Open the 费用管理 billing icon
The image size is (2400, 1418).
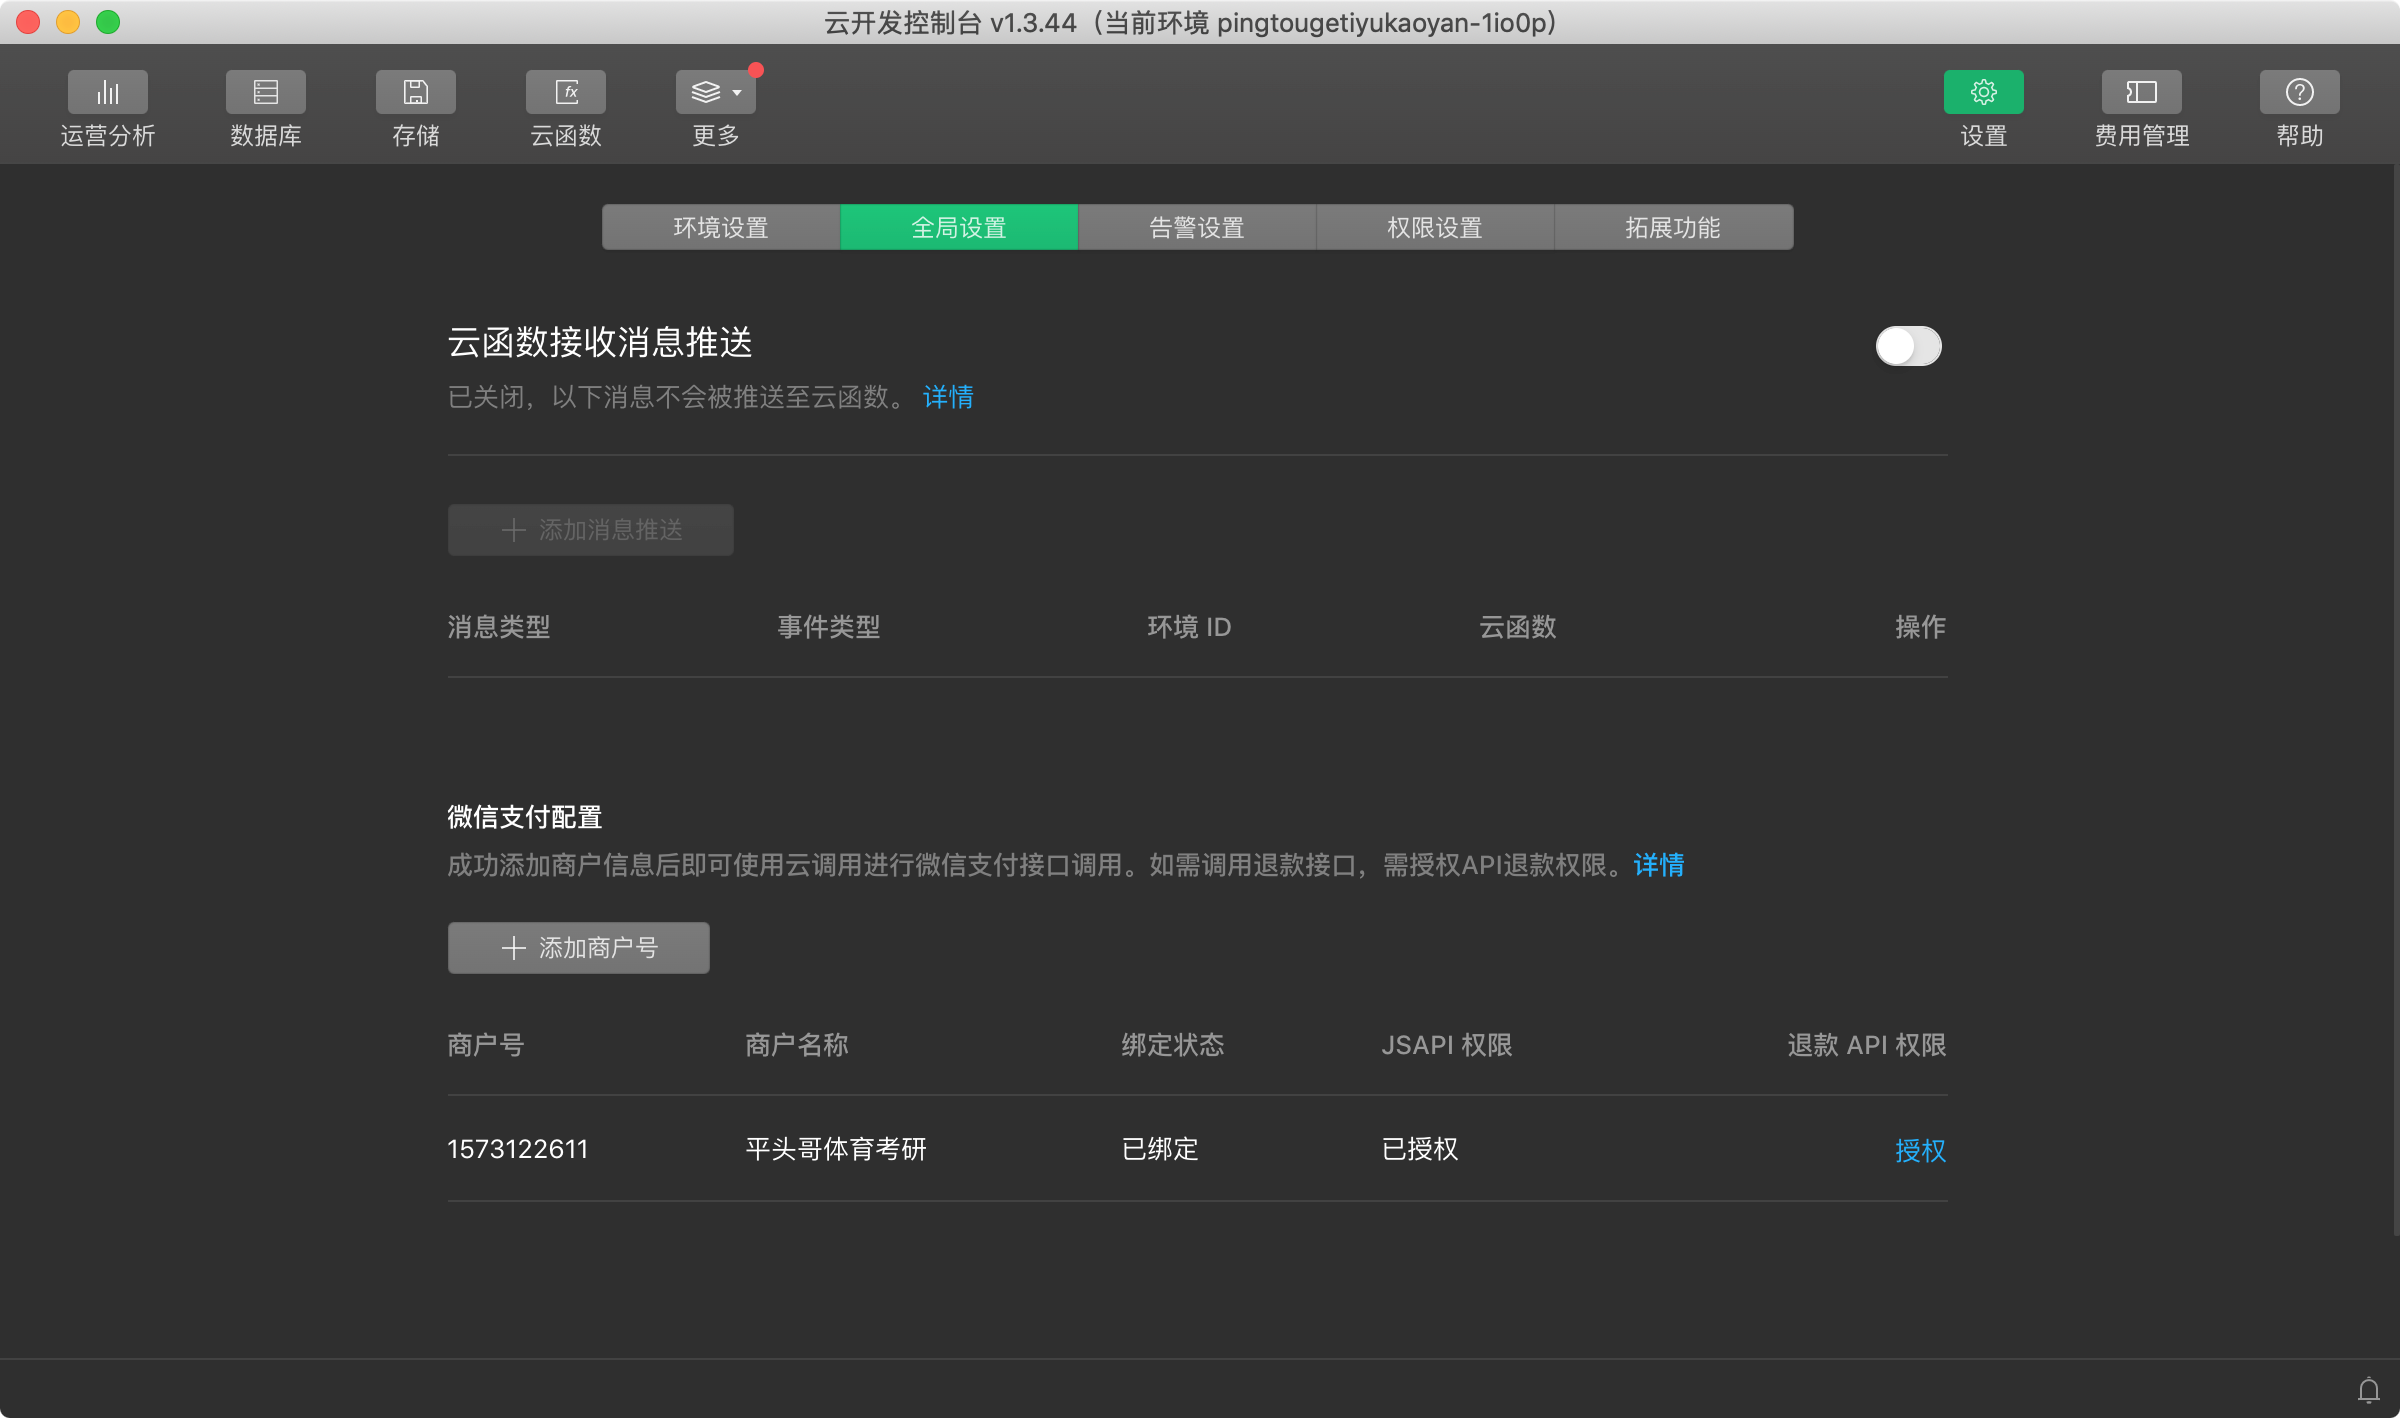click(x=2141, y=93)
